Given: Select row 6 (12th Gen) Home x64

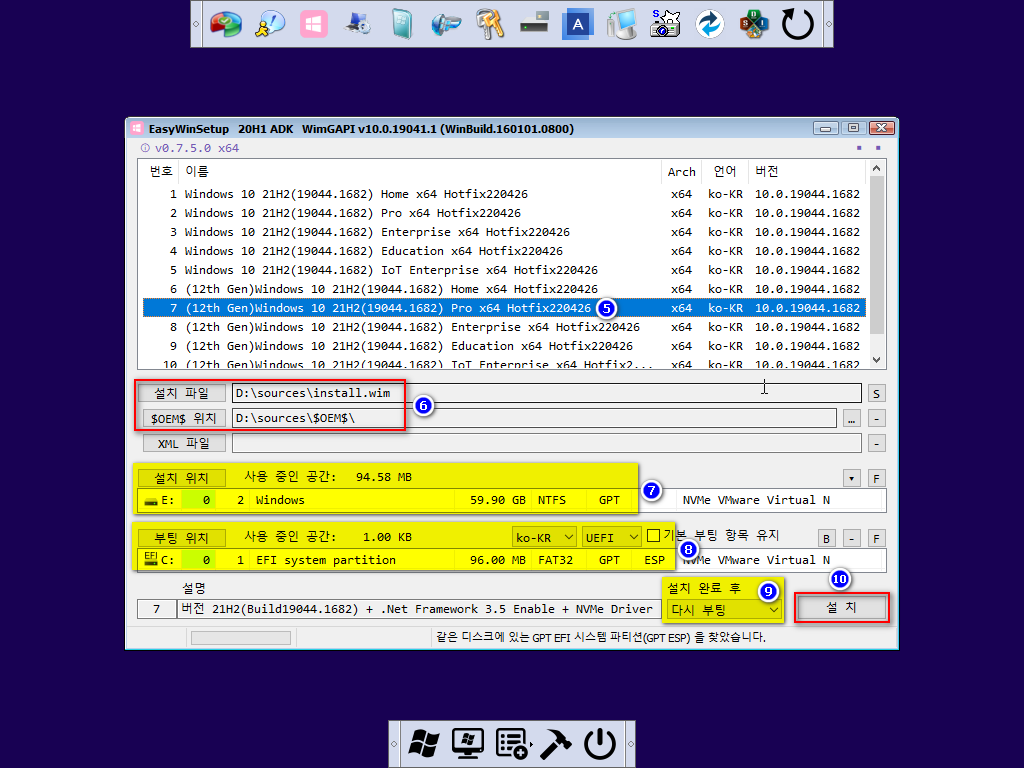Looking at the screenshot, I should coord(504,289).
